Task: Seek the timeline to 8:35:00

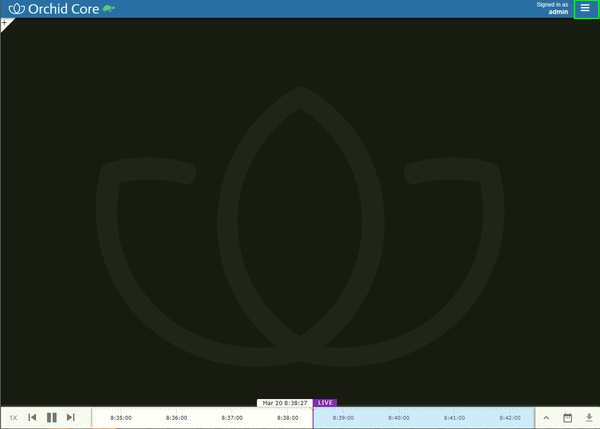Action: click(121, 418)
